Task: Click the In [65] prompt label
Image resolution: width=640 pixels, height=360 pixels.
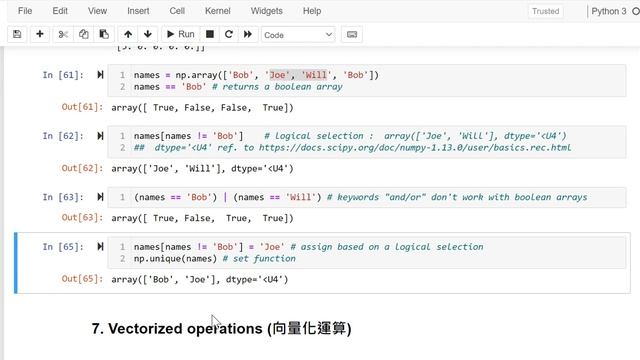Action: 63,247
